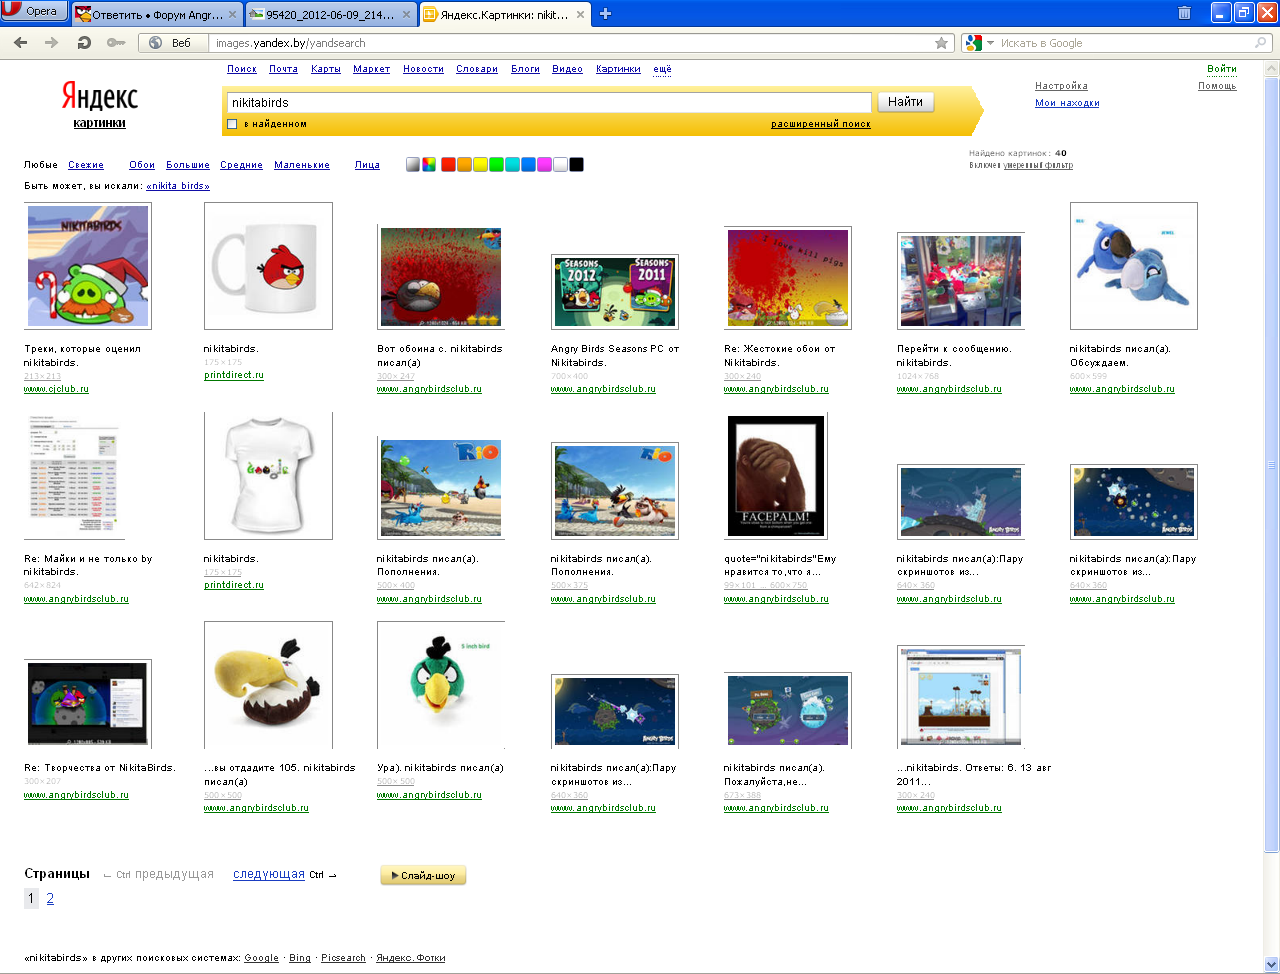
Task: Click the Войти login link
Action: coord(1221,69)
